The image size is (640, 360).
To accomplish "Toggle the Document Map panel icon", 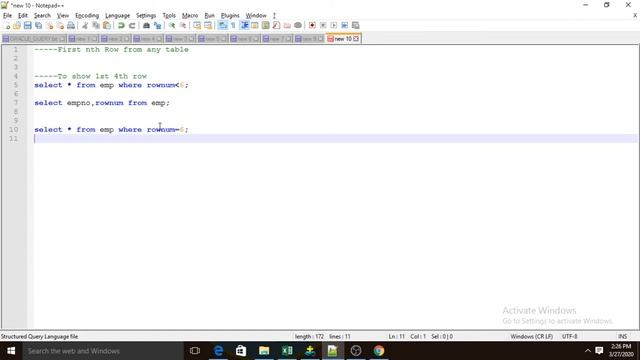I will pyautogui.click(x=266, y=25).
